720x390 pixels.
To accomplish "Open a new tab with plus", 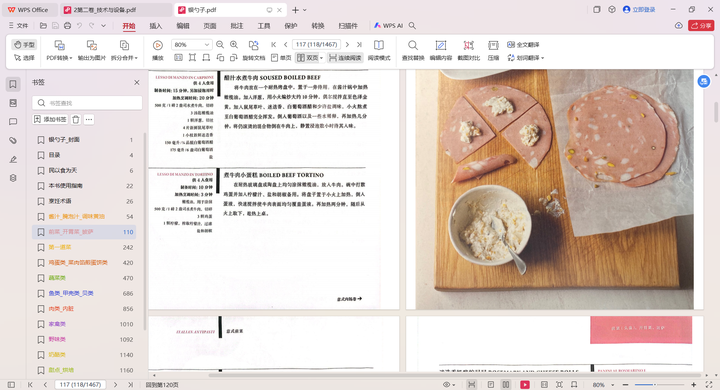I will point(295,10).
